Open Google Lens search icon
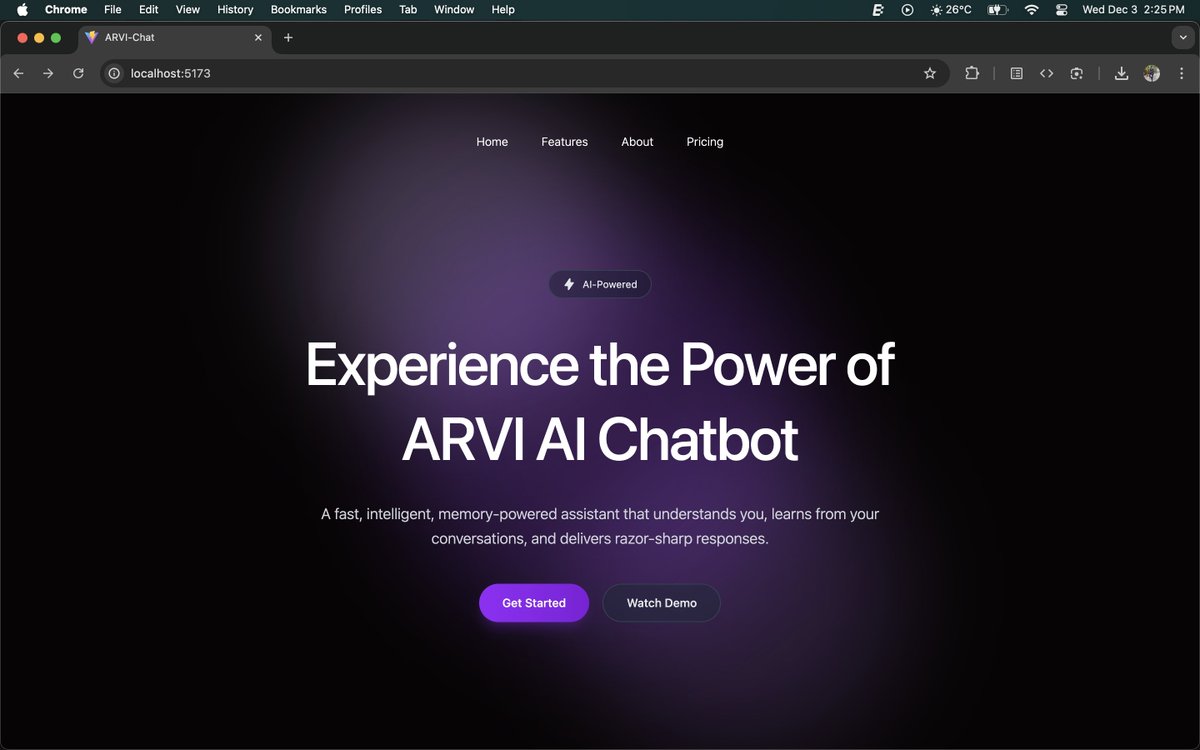Viewport: 1200px width, 750px height. tap(1076, 73)
